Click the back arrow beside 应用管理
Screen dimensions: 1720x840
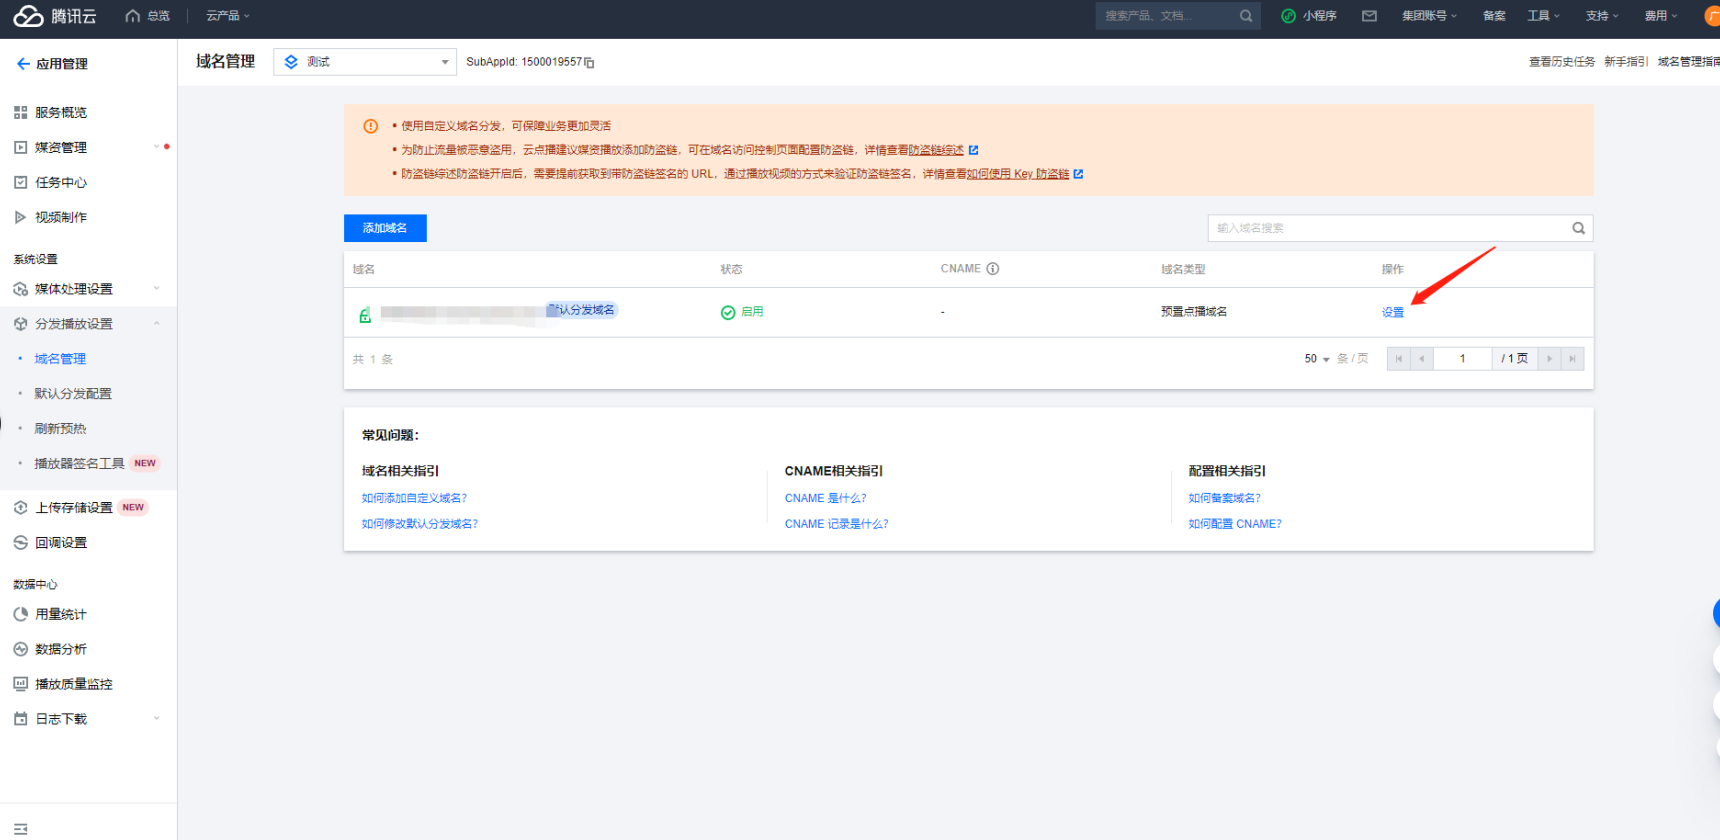[23, 64]
